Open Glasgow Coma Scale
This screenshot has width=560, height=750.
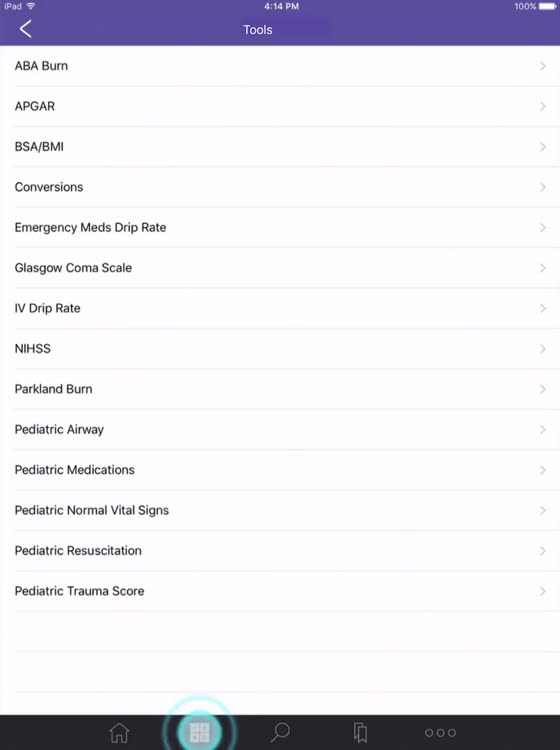pos(280,268)
